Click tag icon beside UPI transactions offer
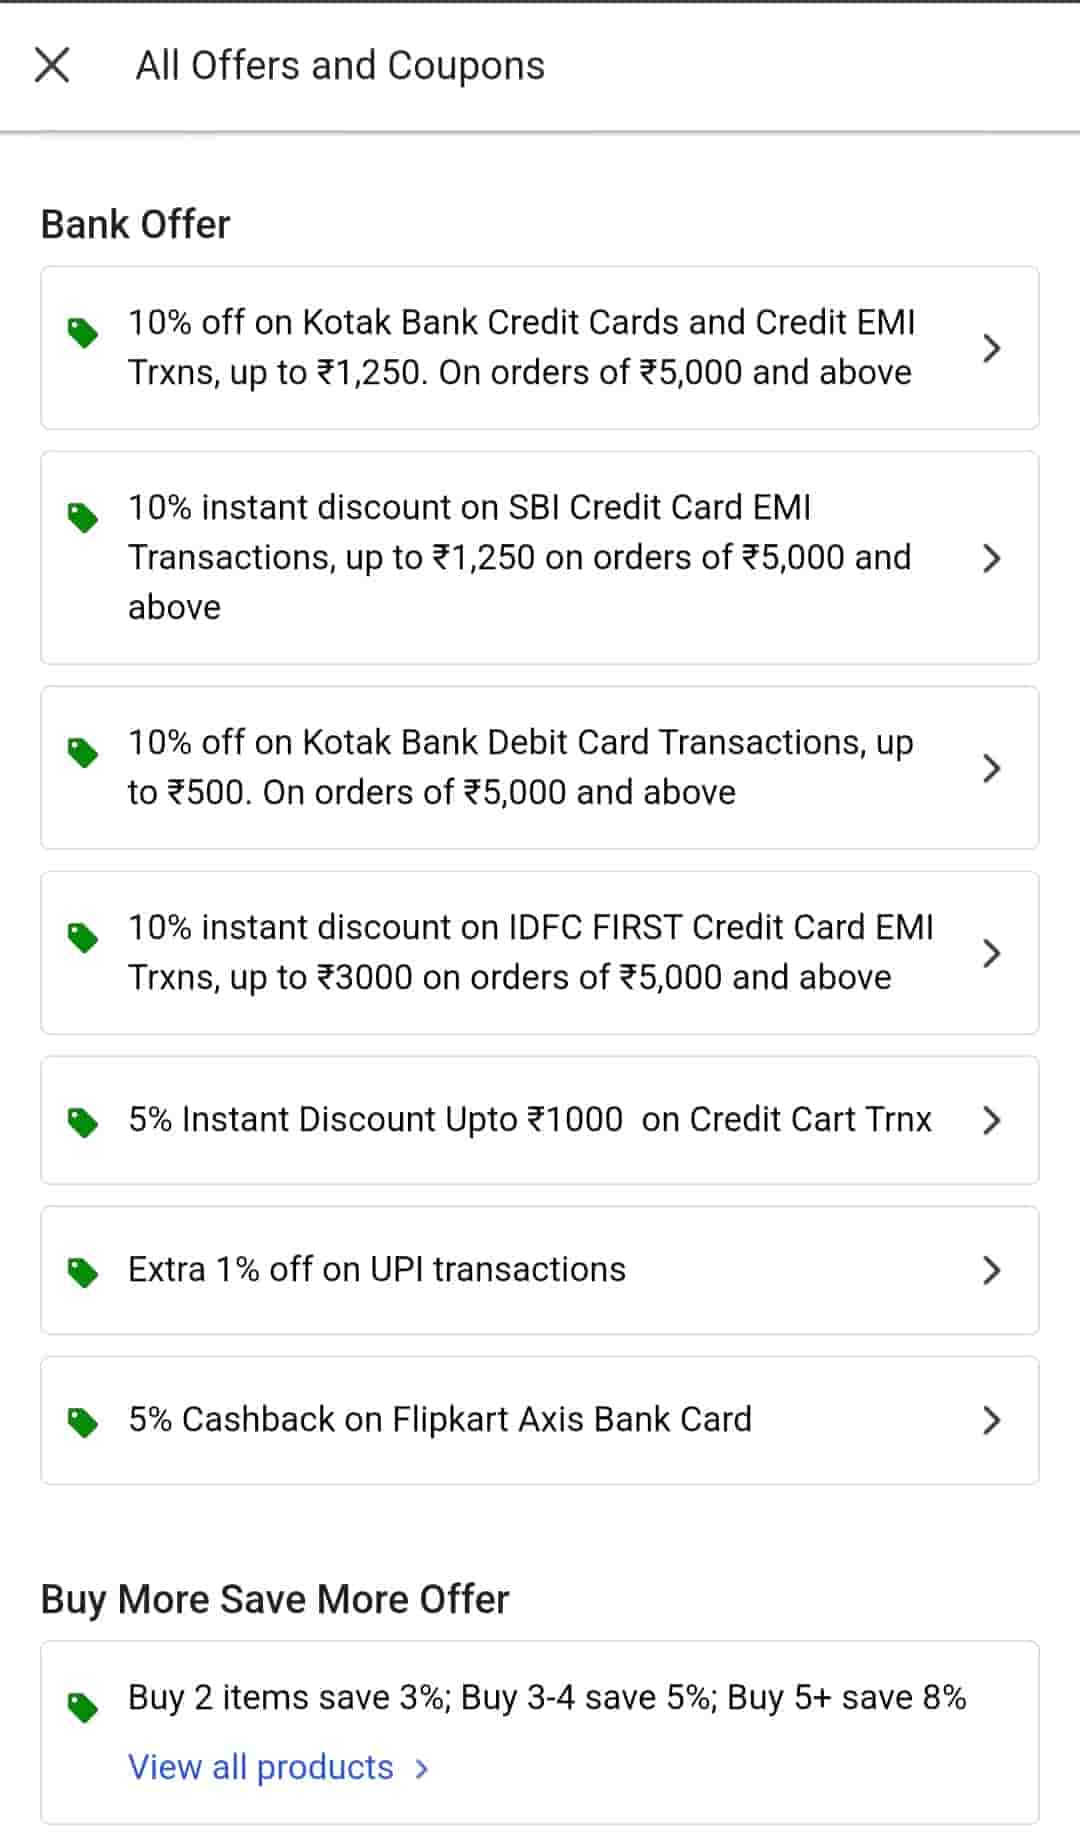Viewport: 1080px width, 1845px height. pos(82,1272)
